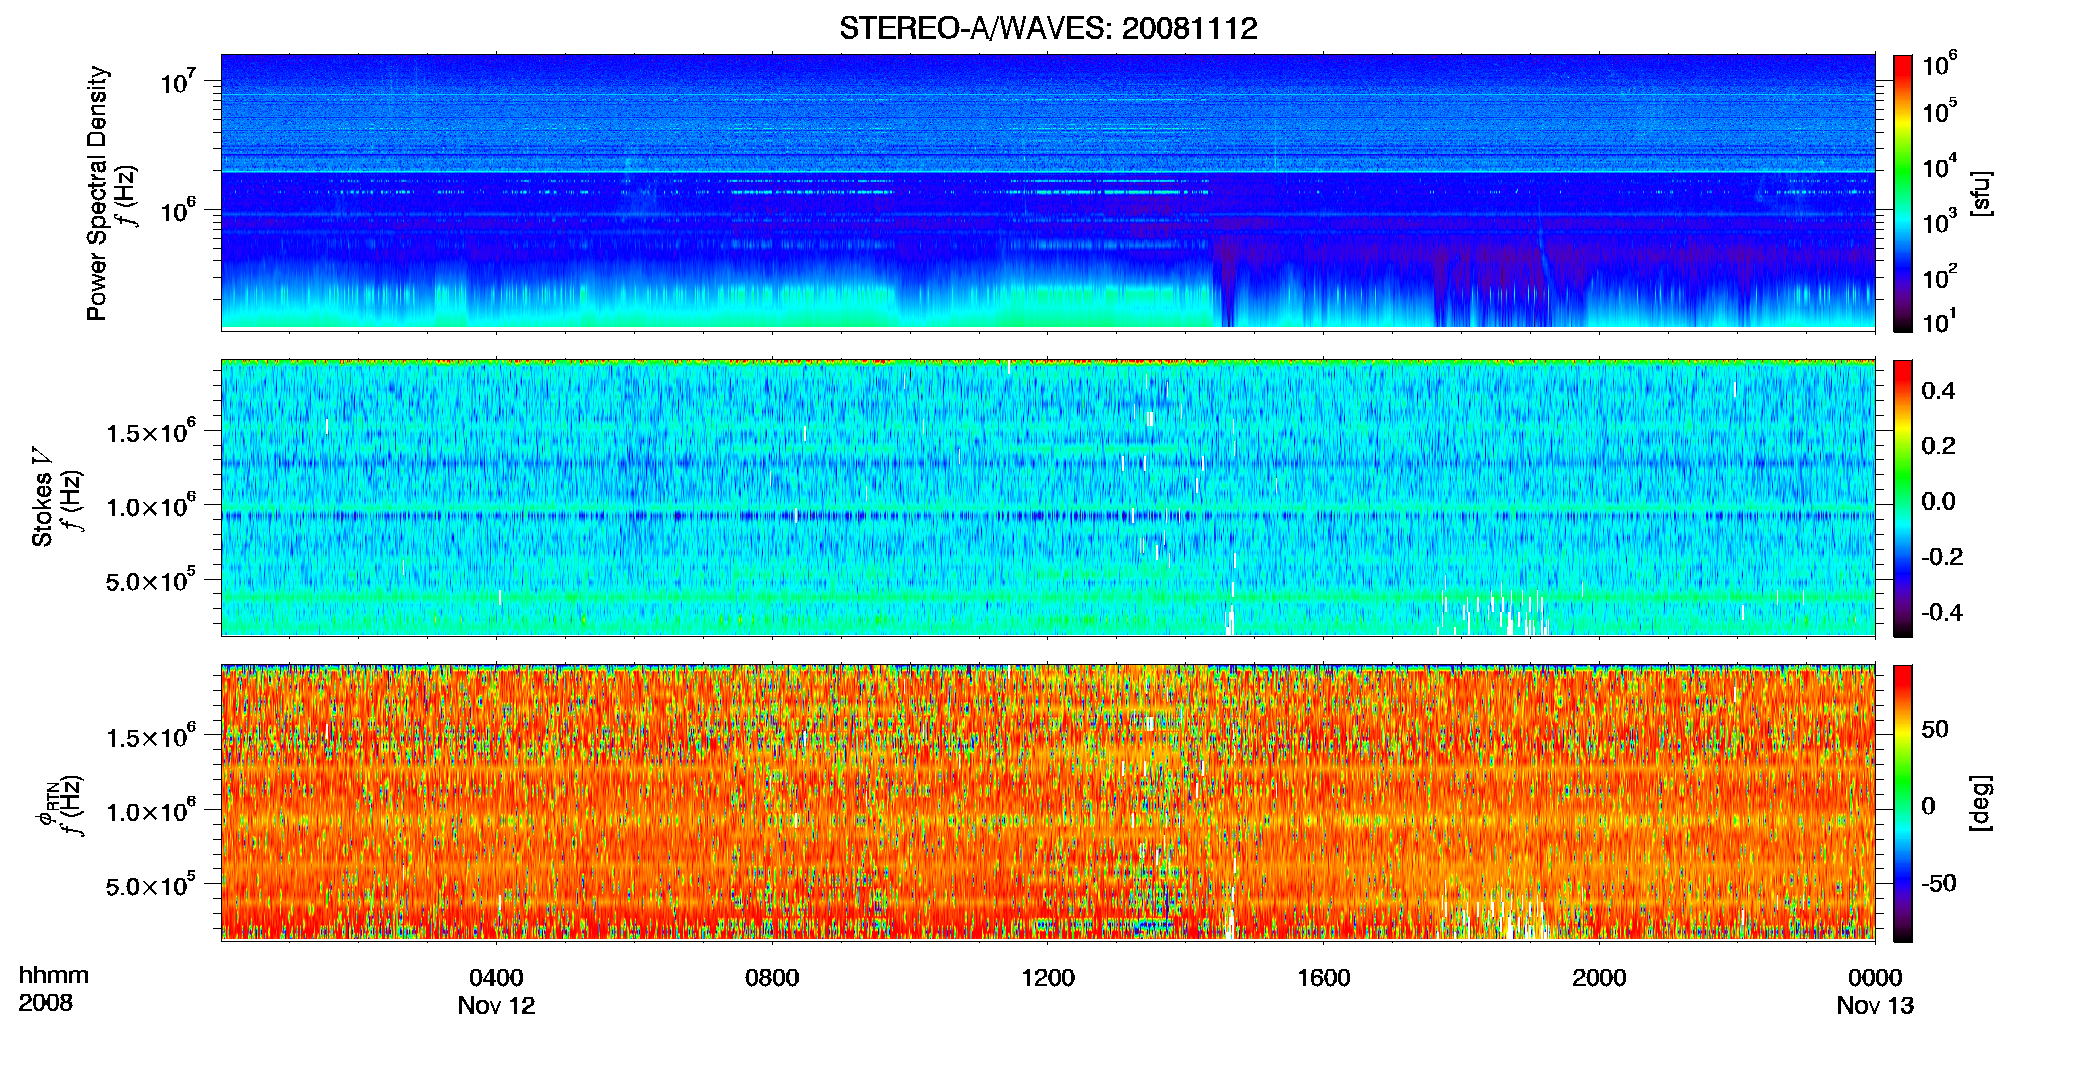Click the φRTN degrees color bar
The width and height of the screenshot is (2096, 1080).
(1903, 804)
